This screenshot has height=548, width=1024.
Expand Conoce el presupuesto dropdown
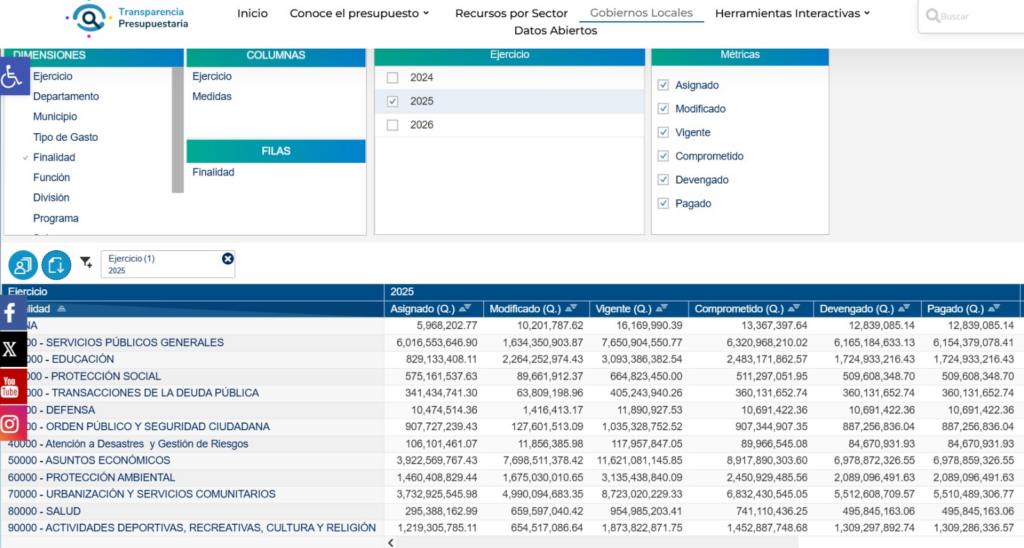point(359,13)
